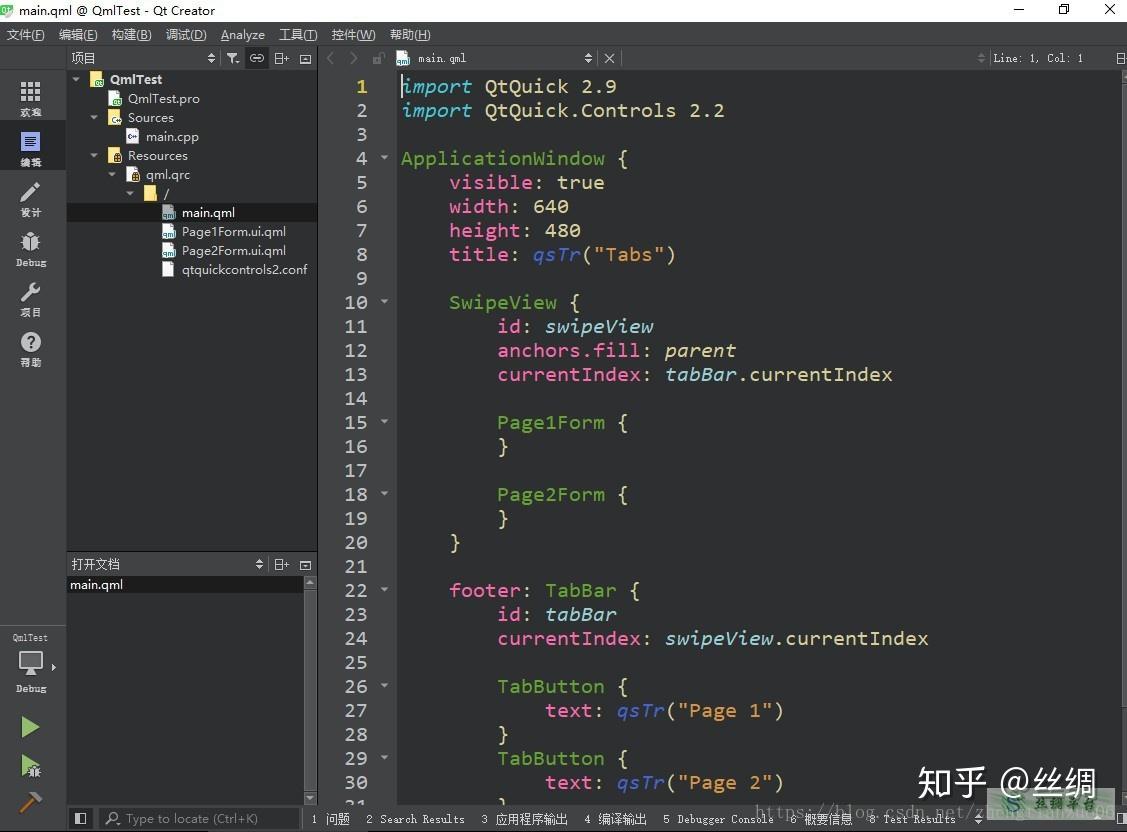Click the Type to locate search field
The width and height of the screenshot is (1127, 832).
coord(200,818)
